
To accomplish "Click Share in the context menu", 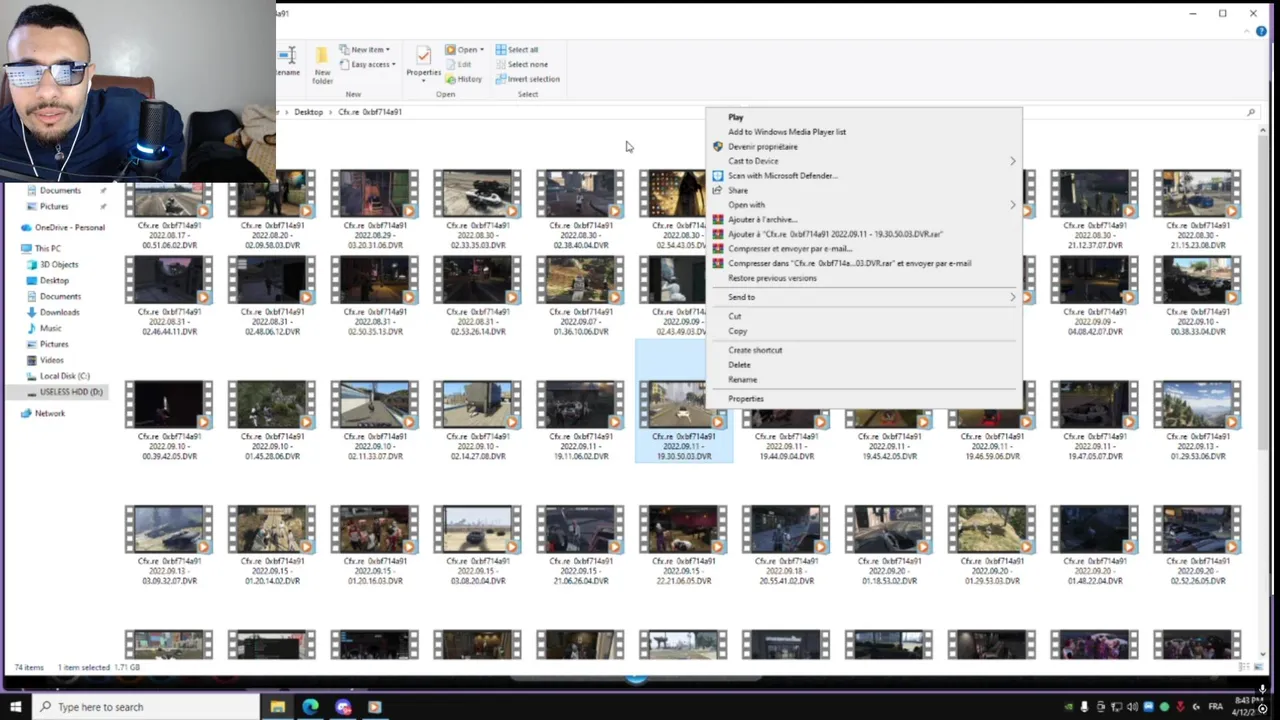I will (863, 190).
